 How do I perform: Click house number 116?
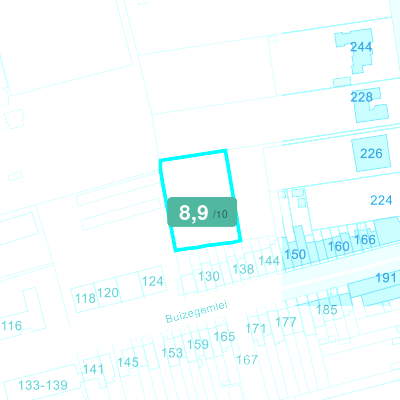tap(12, 326)
